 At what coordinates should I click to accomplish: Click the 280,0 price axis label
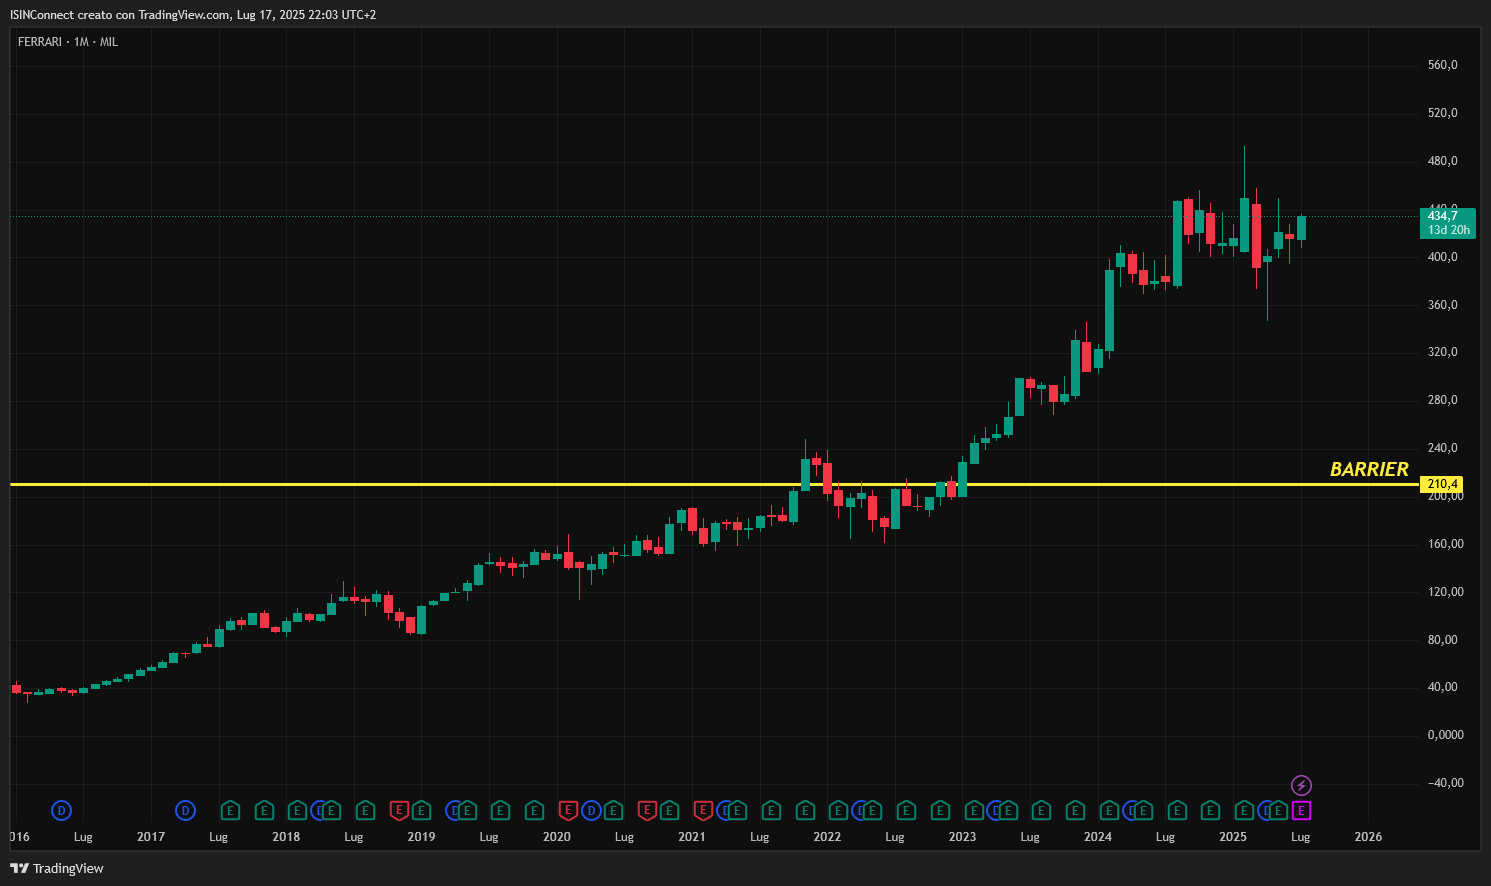point(1442,400)
